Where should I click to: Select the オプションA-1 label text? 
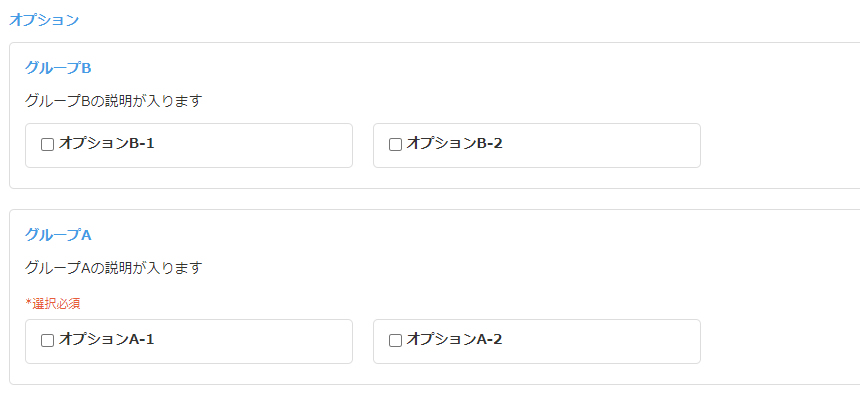[106, 339]
